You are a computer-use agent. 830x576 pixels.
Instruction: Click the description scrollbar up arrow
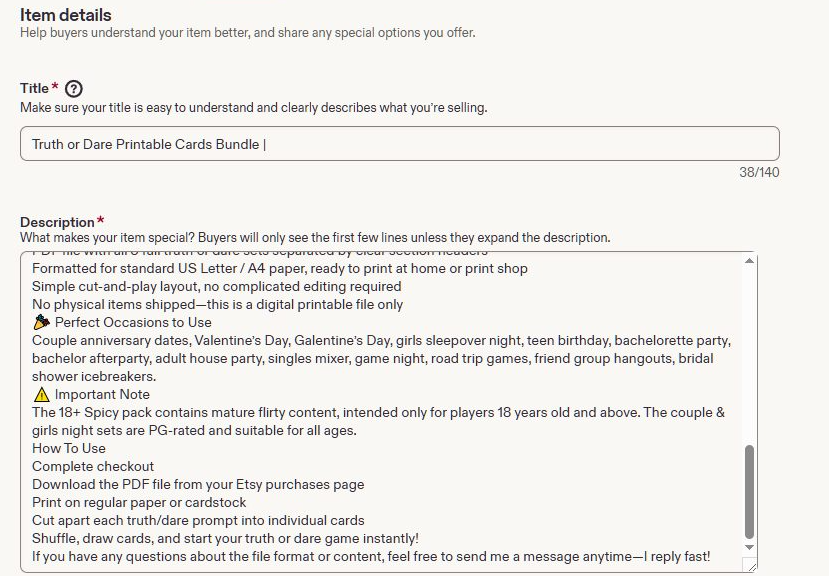click(749, 260)
